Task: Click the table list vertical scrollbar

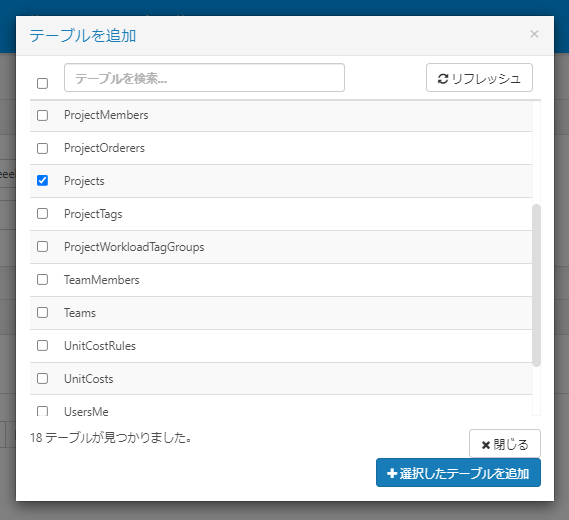Action: 536,285
